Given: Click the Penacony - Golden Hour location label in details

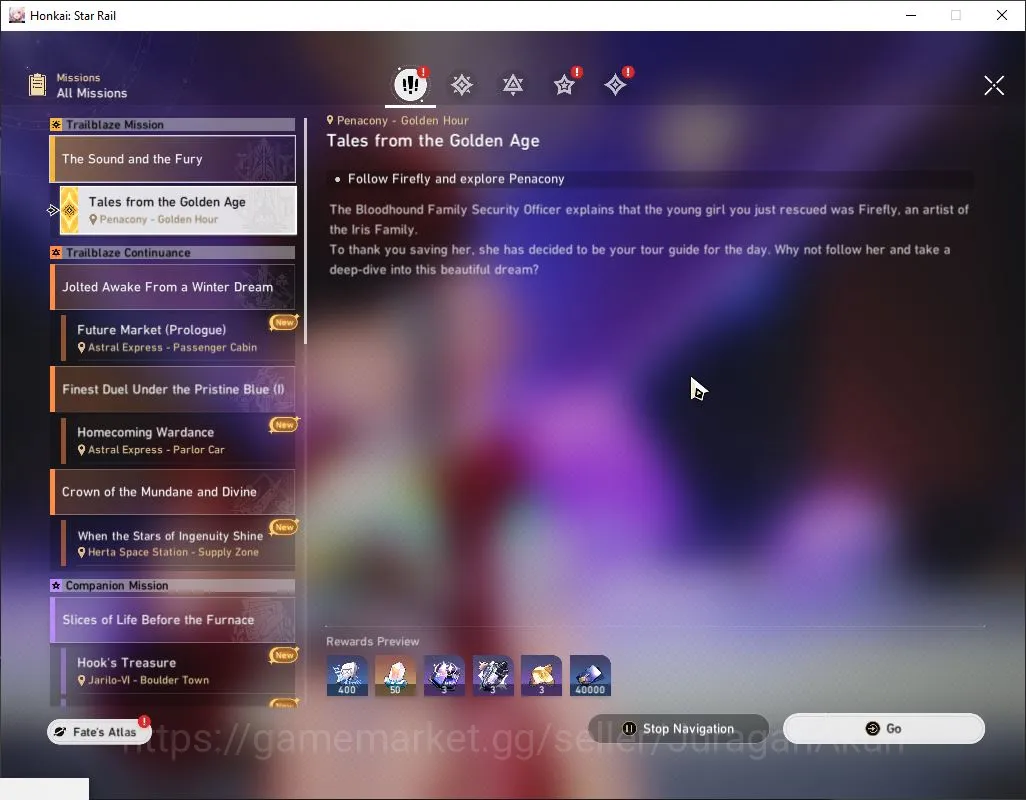Looking at the screenshot, I should (398, 120).
